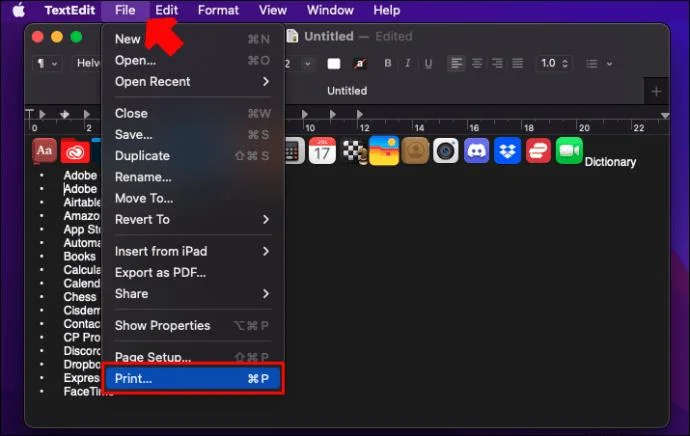Viewport: 690px width, 436px height.
Task: Click the FaceTime app icon
Action: pos(569,151)
